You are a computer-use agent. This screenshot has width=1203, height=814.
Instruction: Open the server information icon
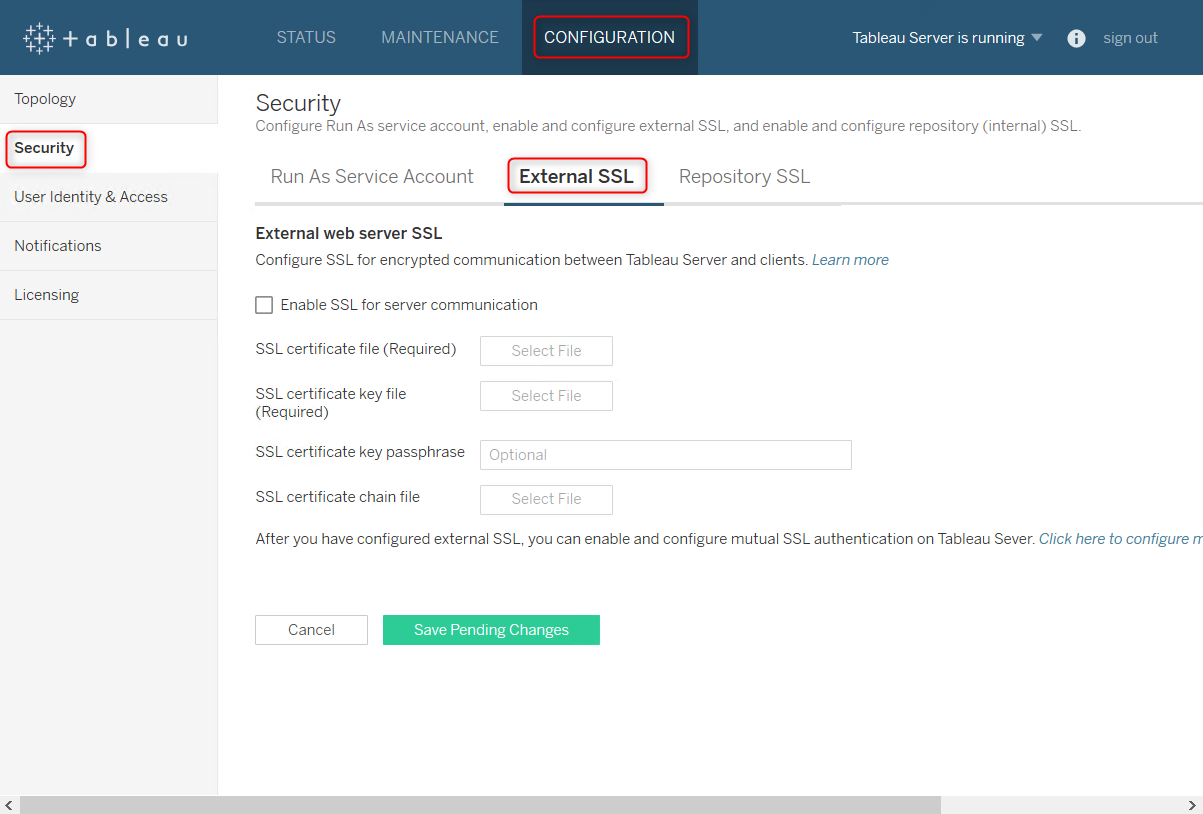[1075, 38]
